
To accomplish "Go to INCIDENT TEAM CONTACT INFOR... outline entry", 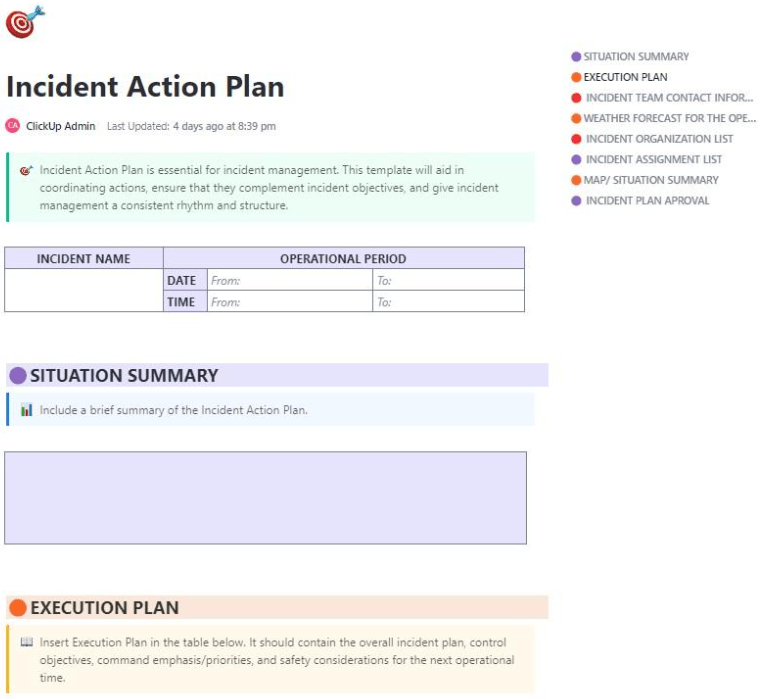I will [x=656, y=98].
